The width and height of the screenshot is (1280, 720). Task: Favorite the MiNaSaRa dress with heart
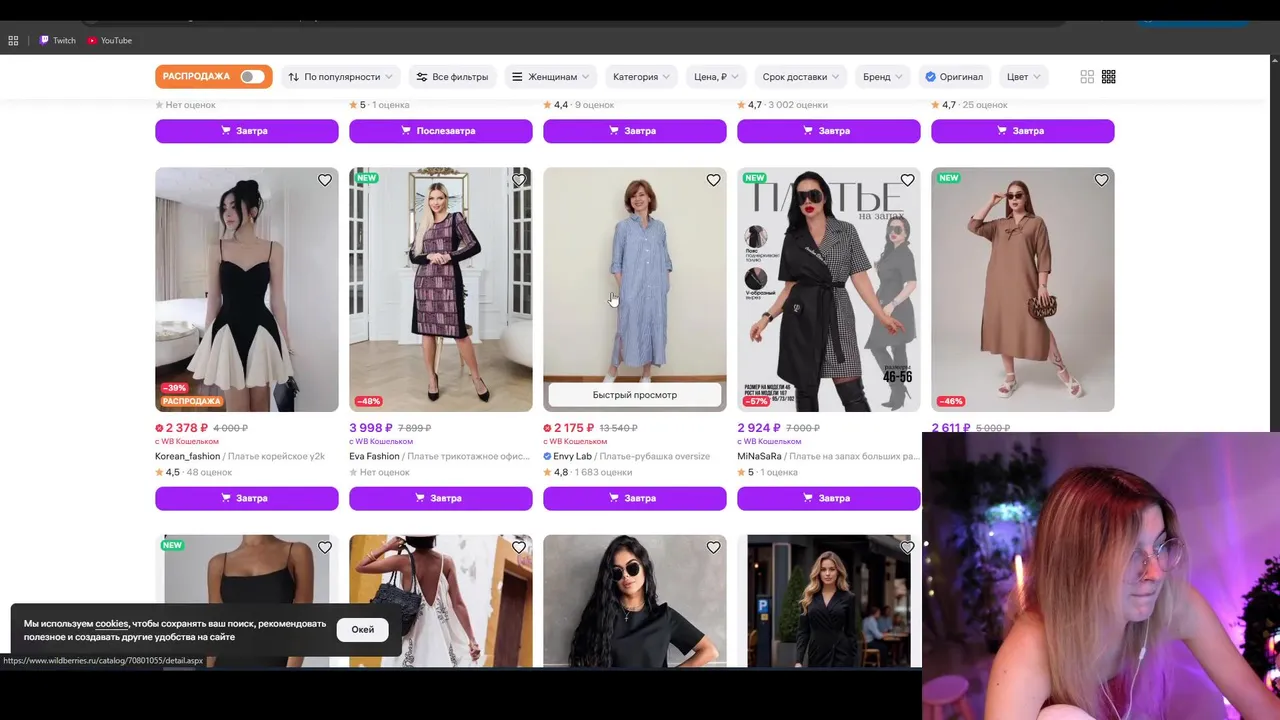[907, 181]
